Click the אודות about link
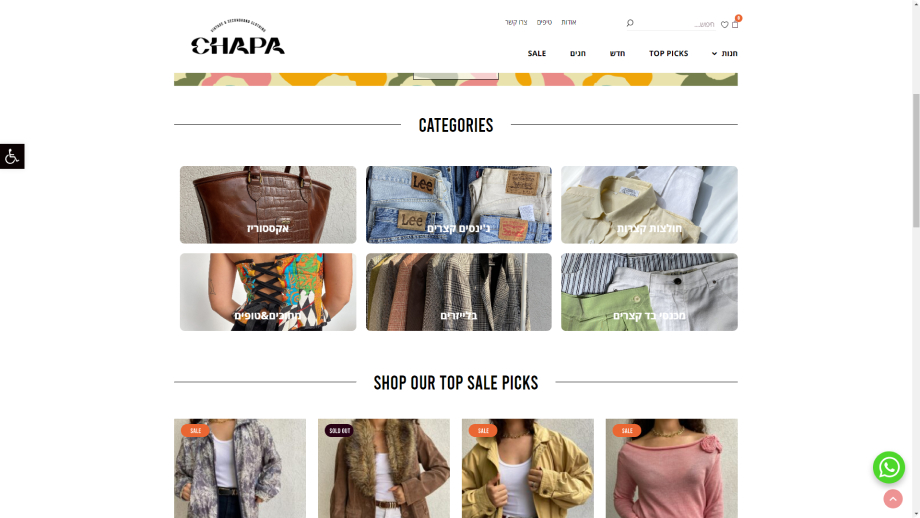 tap(569, 22)
